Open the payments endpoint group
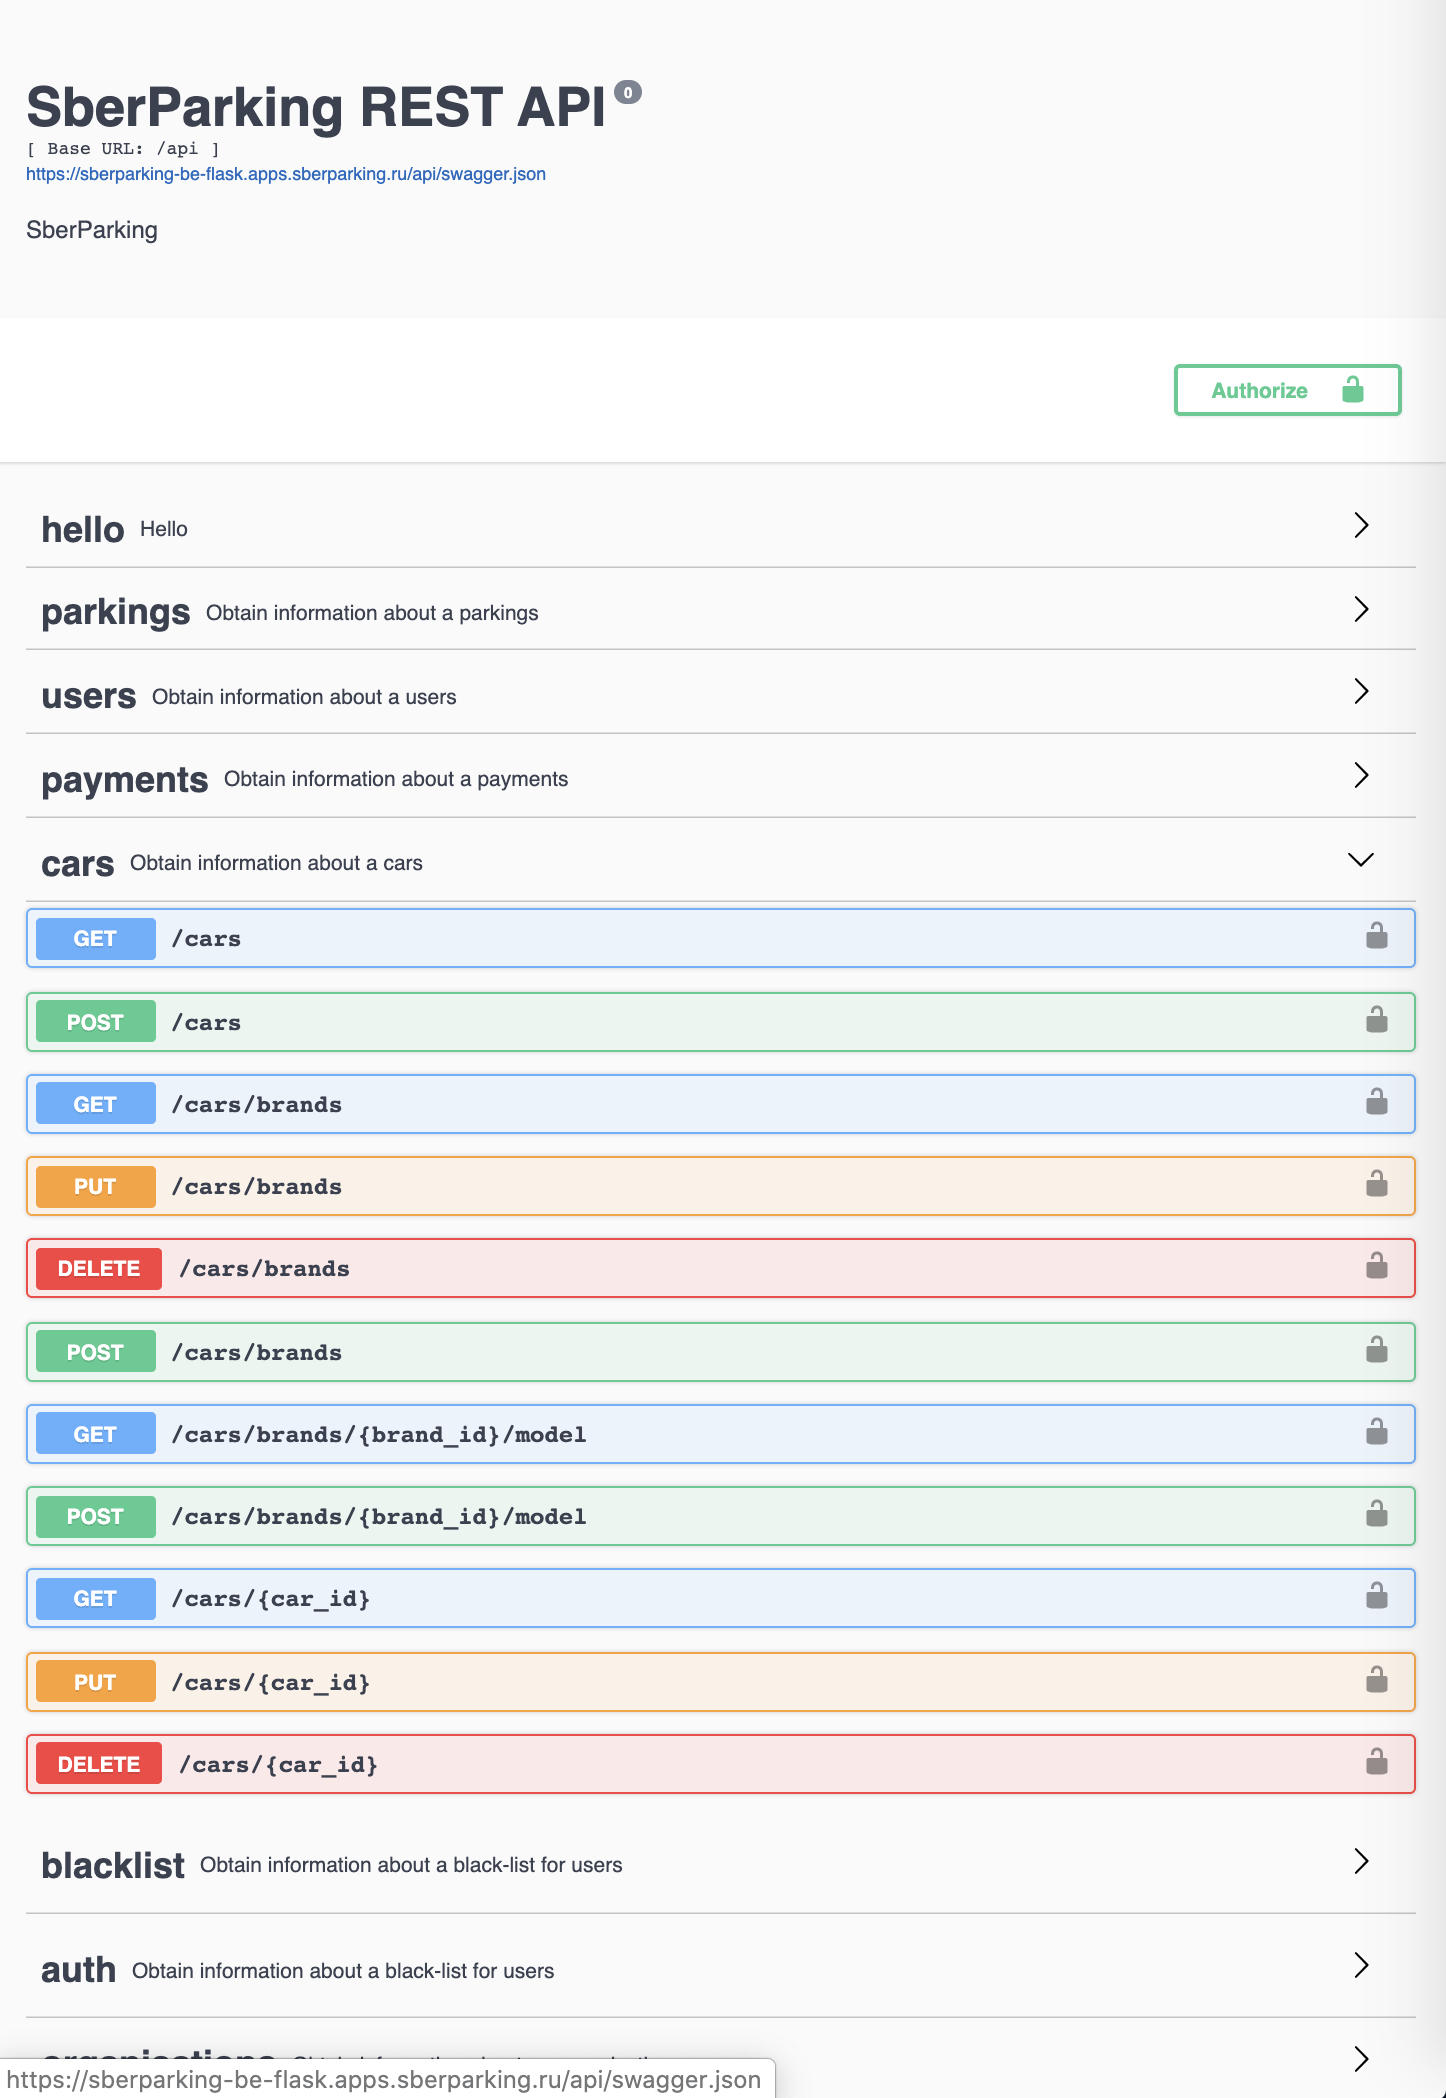The height and width of the screenshot is (2098, 1446). click(124, 780)
